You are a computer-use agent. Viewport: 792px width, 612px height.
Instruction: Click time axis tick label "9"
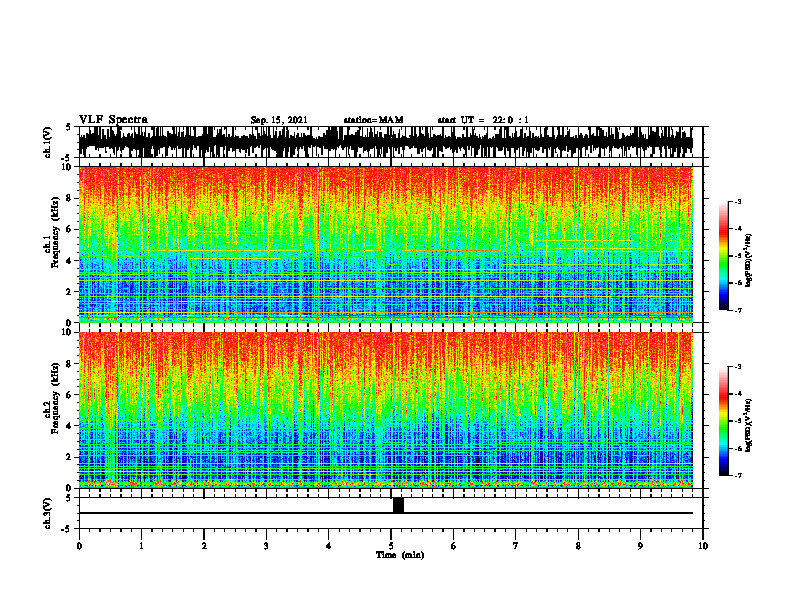(640, 546)
